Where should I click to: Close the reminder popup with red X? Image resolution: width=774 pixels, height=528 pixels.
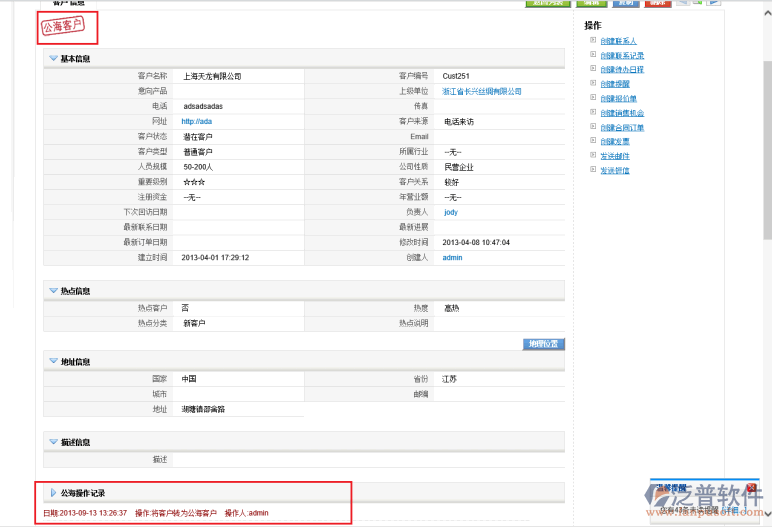pyautogui.click(x=751, y=488)
